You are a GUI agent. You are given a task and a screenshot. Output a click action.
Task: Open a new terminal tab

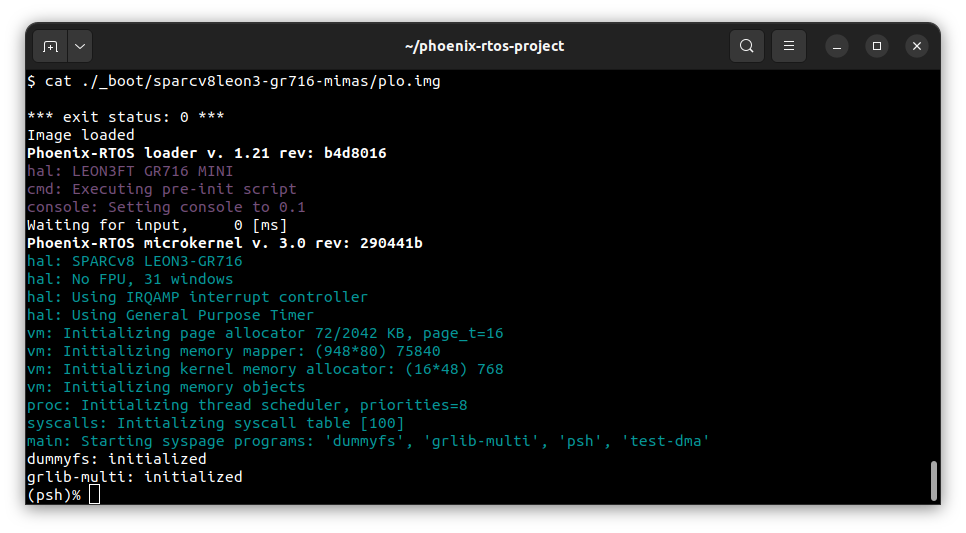51,46
